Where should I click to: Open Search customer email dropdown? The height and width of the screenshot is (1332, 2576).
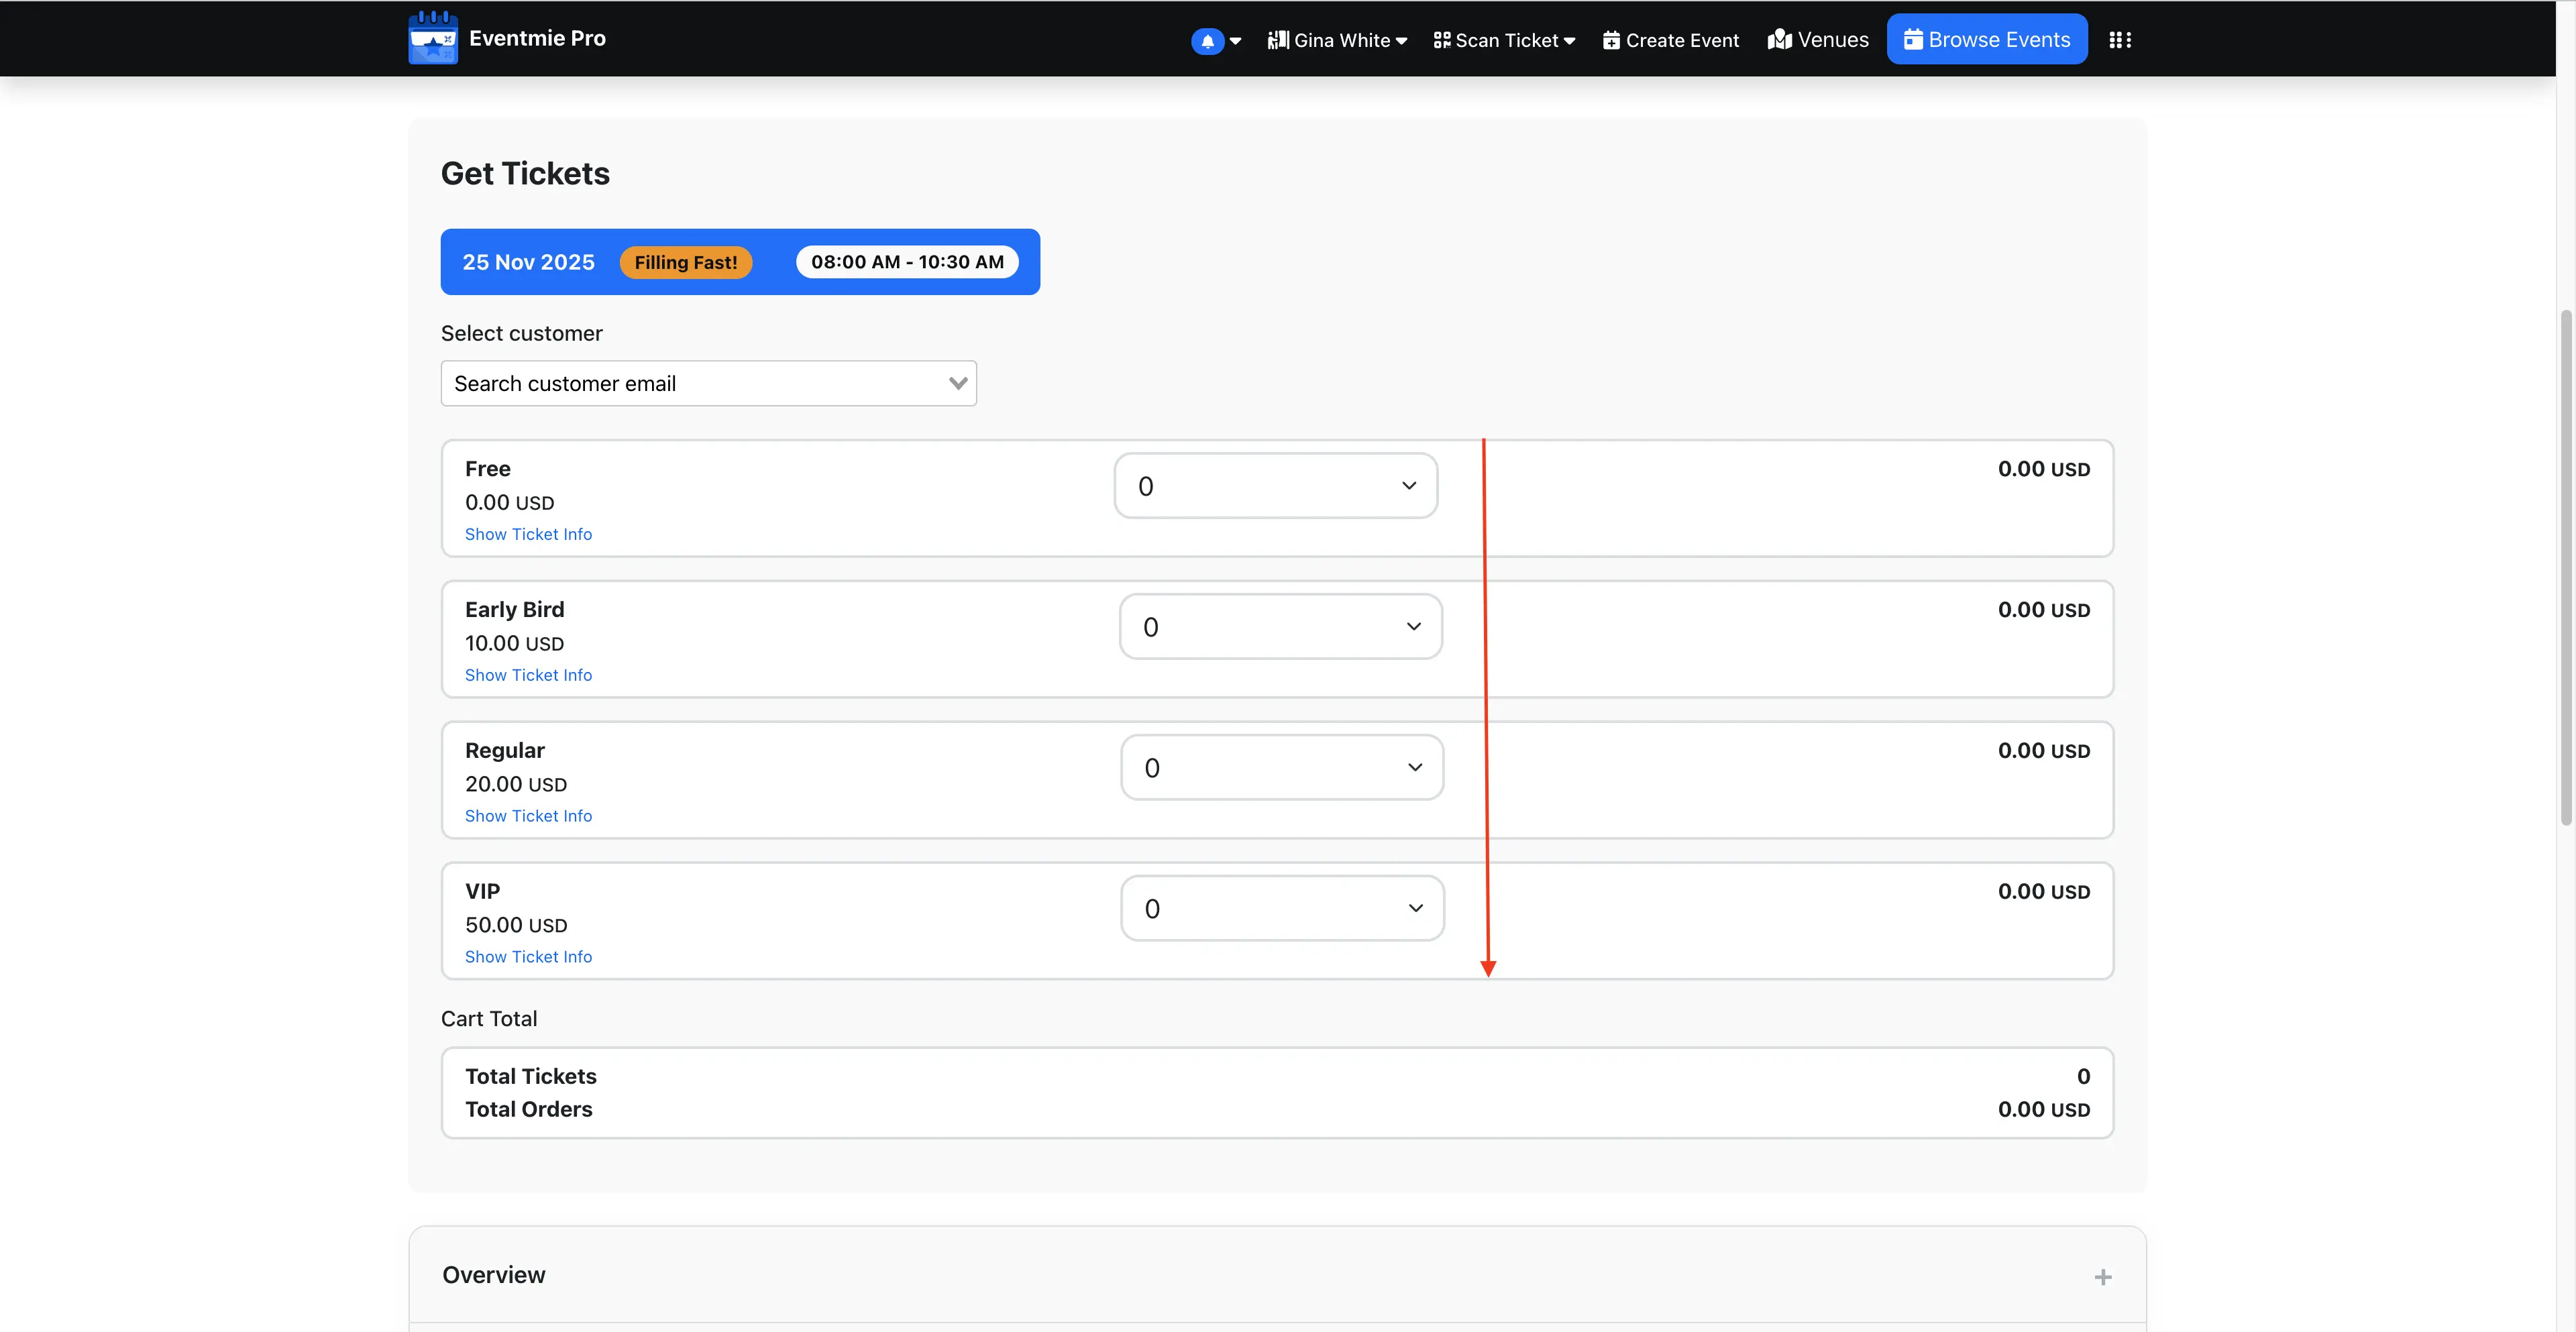(x=708, y=383)
